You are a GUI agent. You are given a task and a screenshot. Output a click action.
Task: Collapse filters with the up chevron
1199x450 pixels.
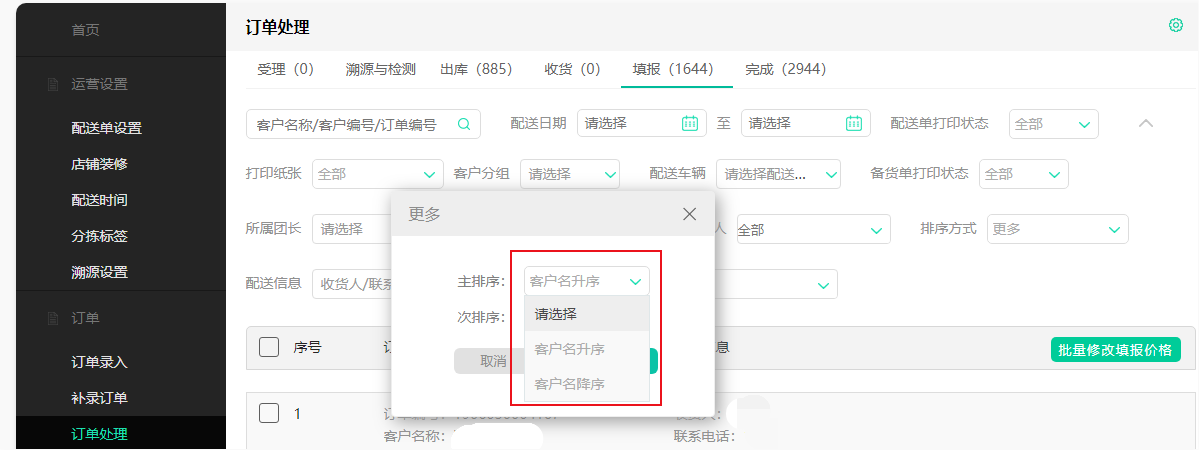tap(1145, 123)
